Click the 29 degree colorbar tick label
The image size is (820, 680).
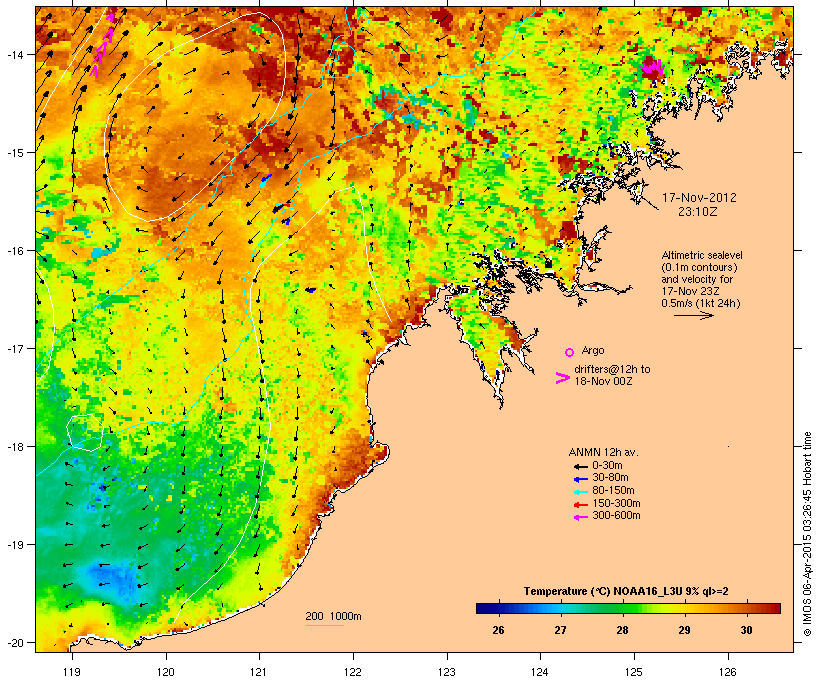(x=685, y=630)
